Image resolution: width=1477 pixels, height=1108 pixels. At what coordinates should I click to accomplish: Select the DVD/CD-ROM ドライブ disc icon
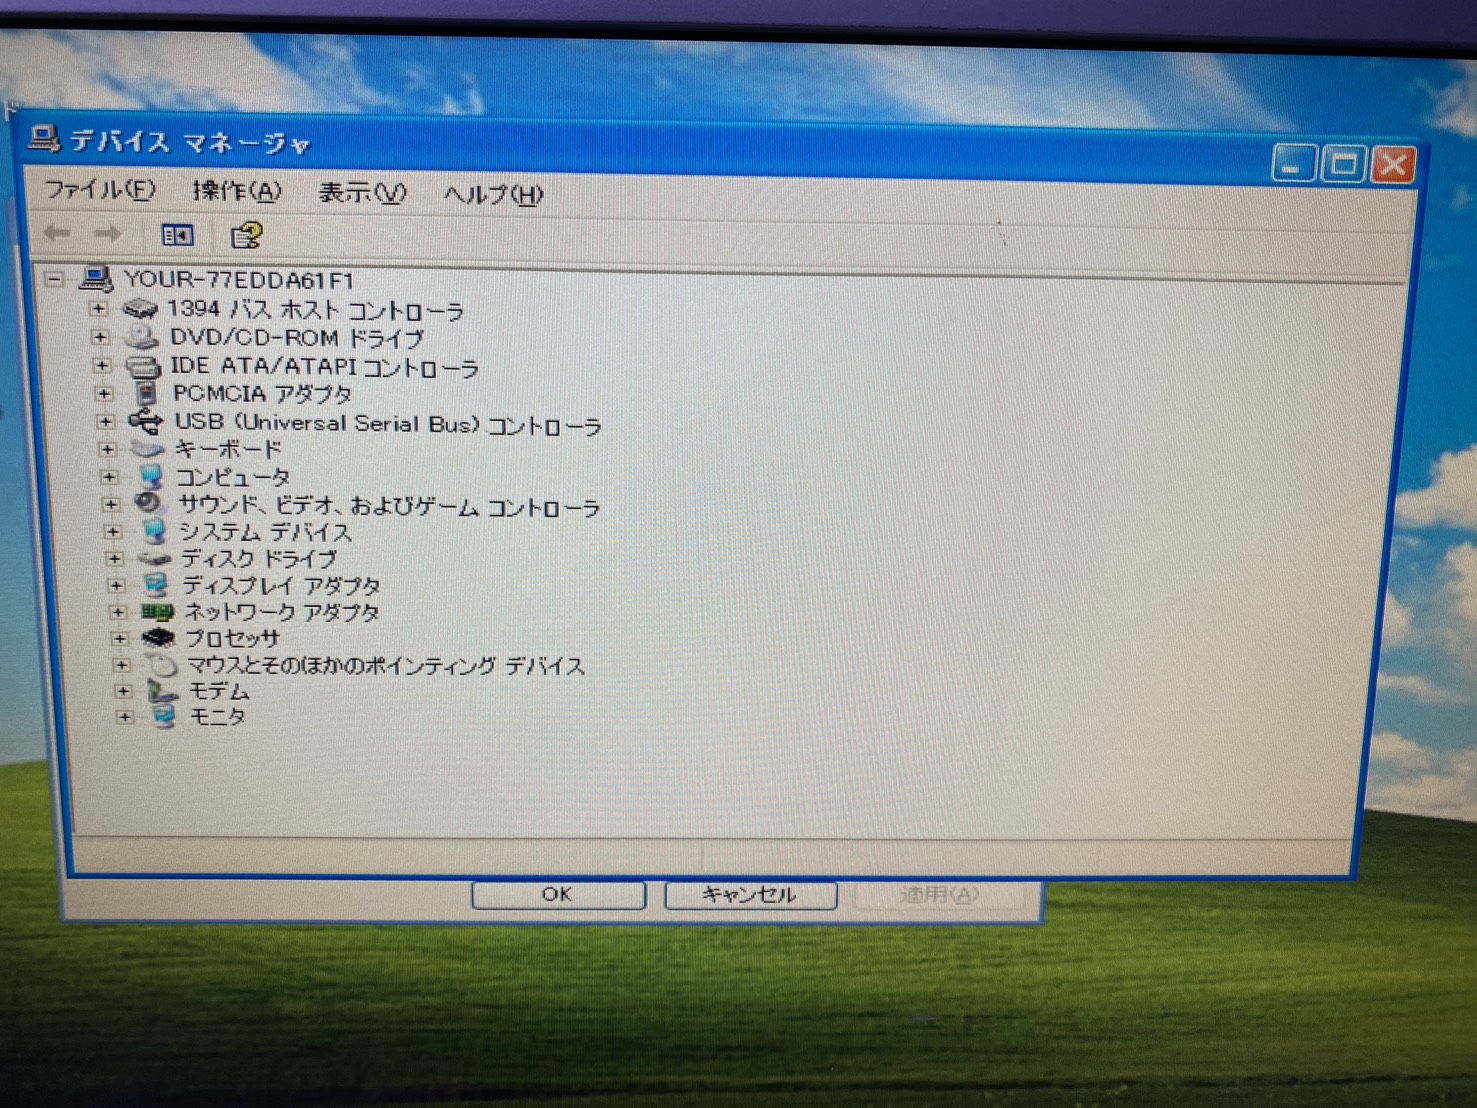tap(142, 337)
